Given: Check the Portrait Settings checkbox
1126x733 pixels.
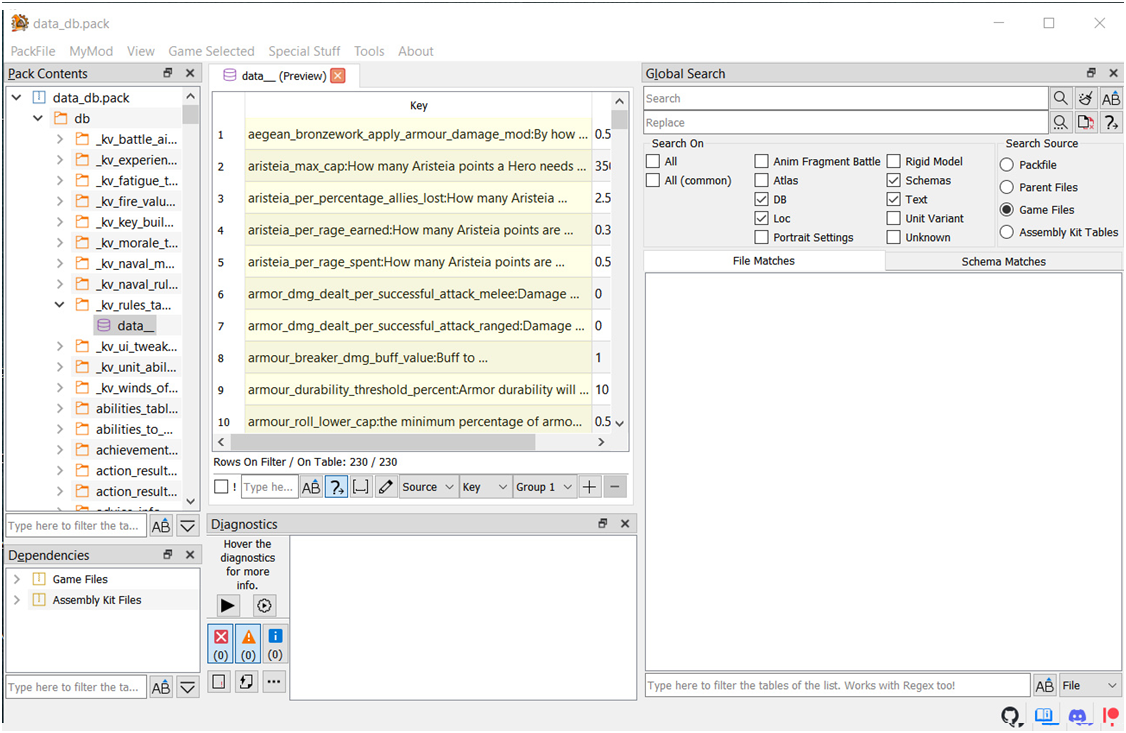Looking at the screenshot, I should (x=762, y=237).
